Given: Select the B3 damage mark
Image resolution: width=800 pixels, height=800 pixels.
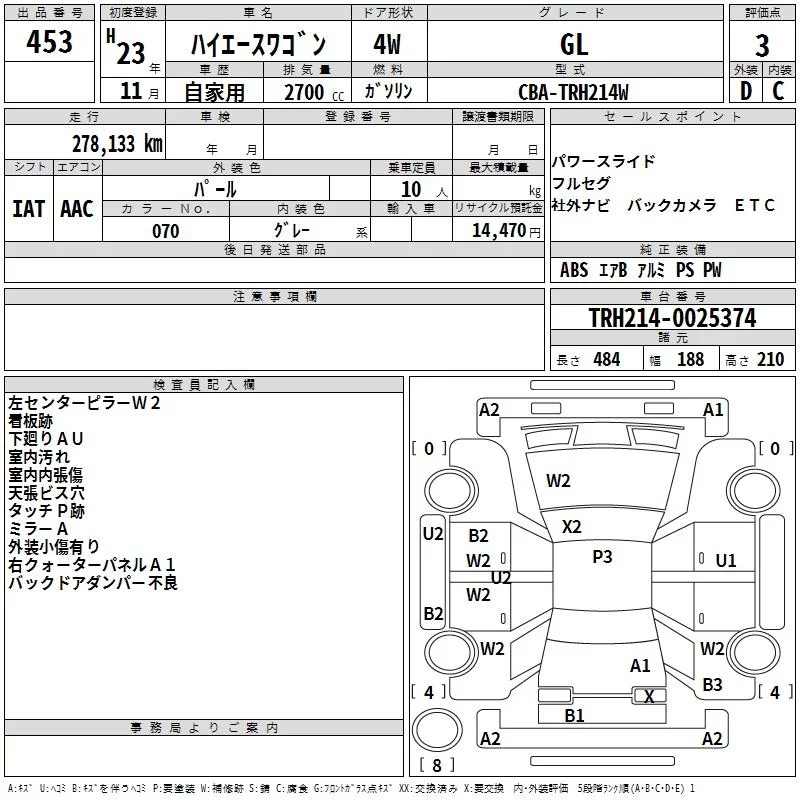Looking at the screenshot, I should pyautogui.click(x=712, y=684).
